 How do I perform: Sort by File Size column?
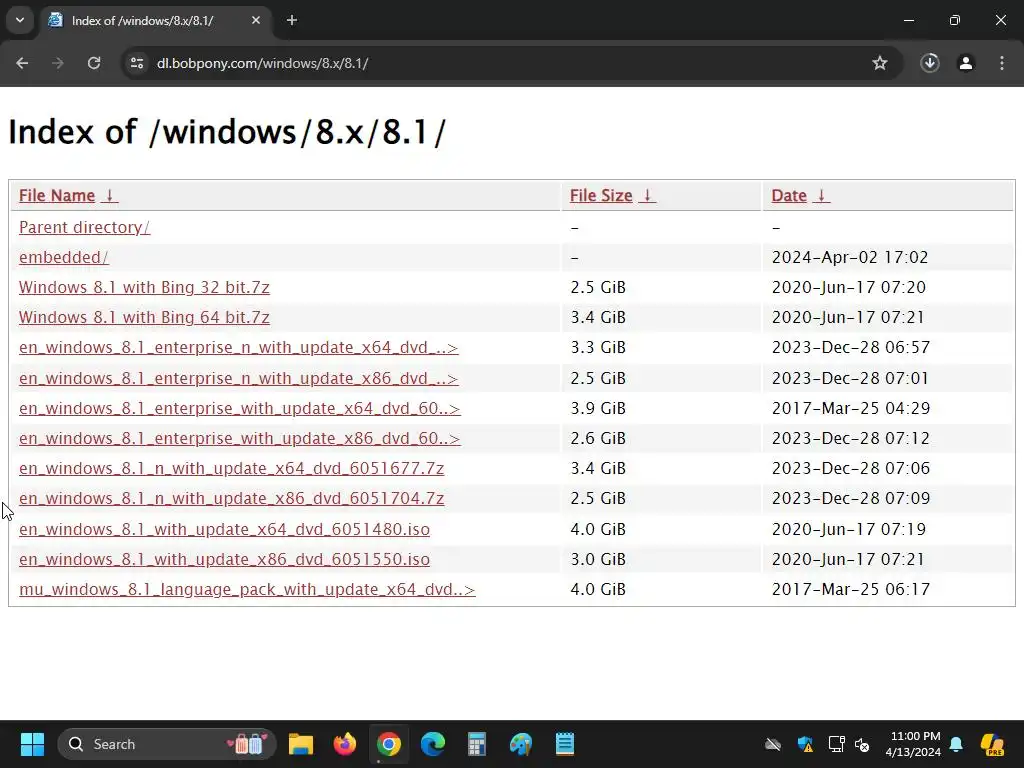612,195
